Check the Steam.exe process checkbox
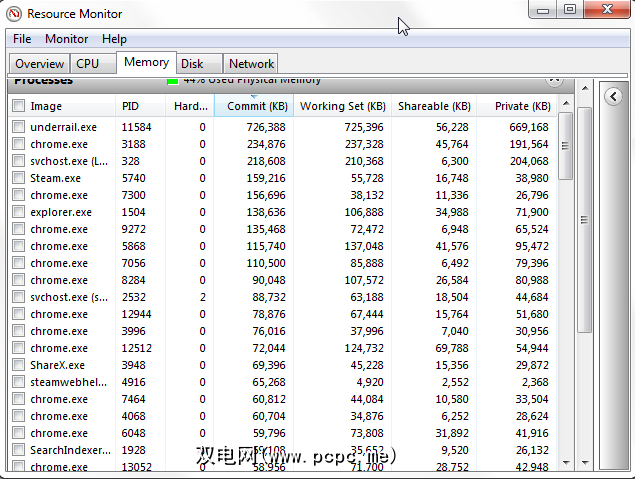Screen dimensions: 635x479 pos(18,178)
